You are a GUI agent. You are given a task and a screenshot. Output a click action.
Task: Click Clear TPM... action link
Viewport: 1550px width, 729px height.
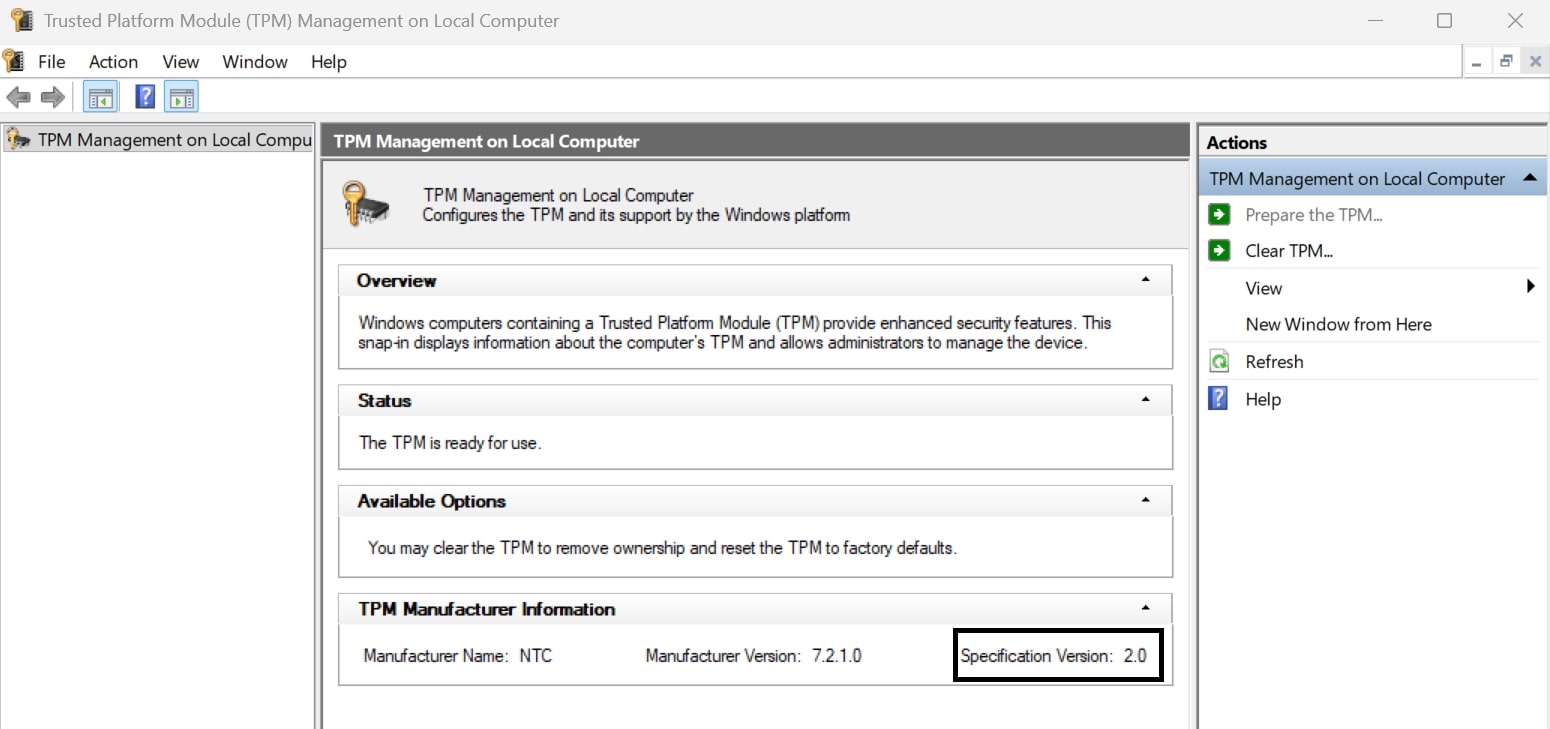(x=1289, y=251)
